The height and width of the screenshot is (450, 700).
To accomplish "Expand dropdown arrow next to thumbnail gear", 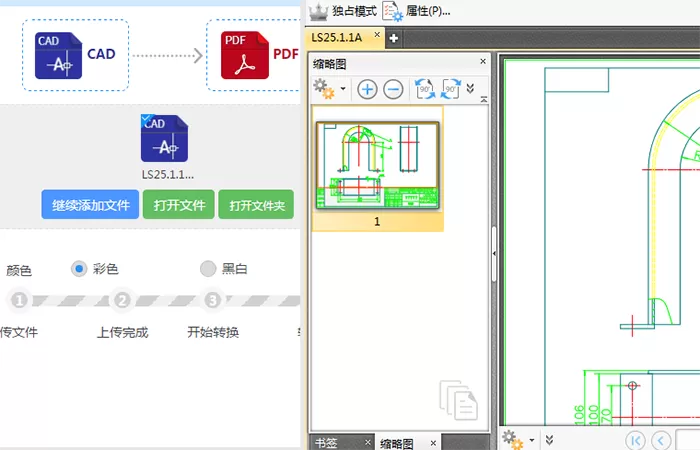I will [x=343, y=88].
